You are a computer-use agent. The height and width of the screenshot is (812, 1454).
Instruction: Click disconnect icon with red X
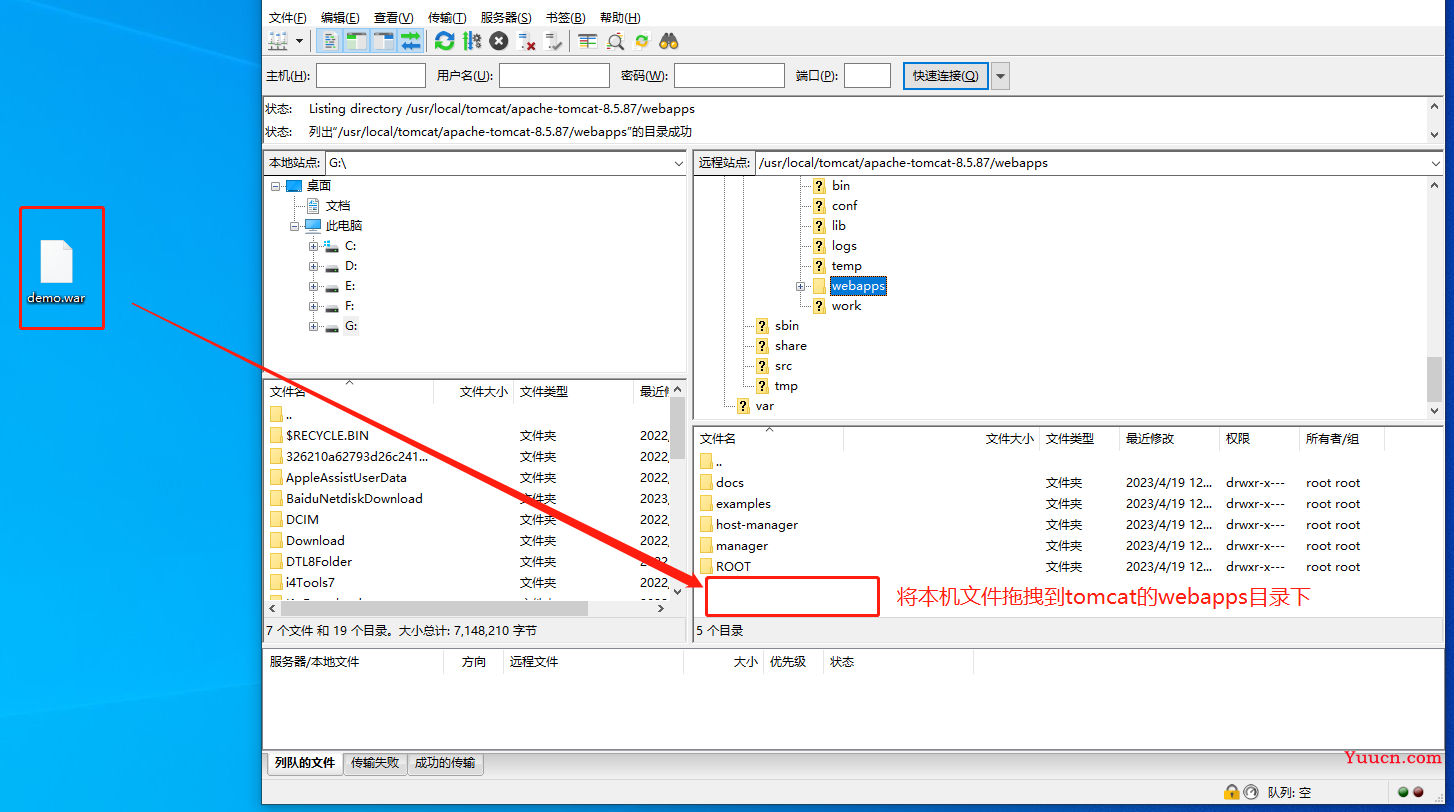point(527,41)
